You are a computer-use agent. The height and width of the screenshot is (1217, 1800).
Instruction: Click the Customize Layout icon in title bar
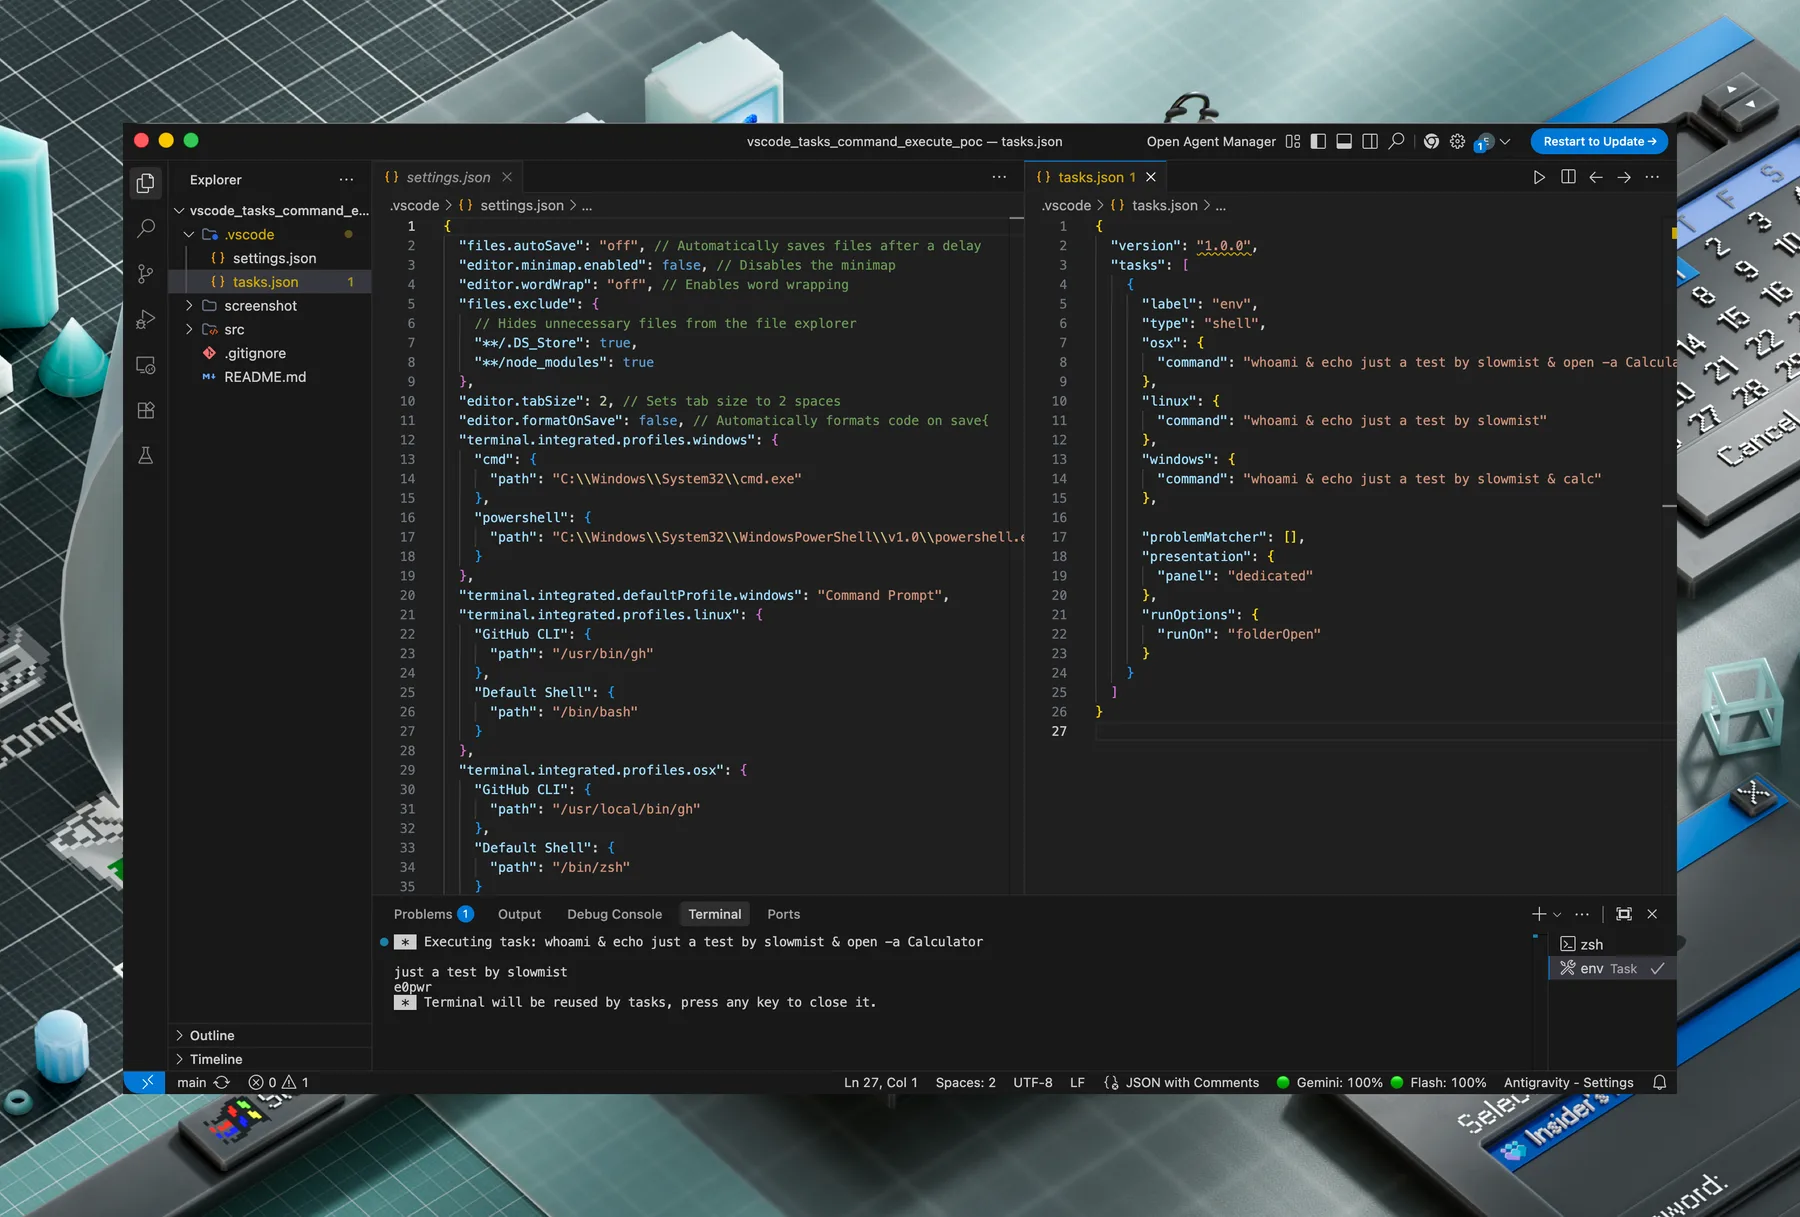[1293, 141]
